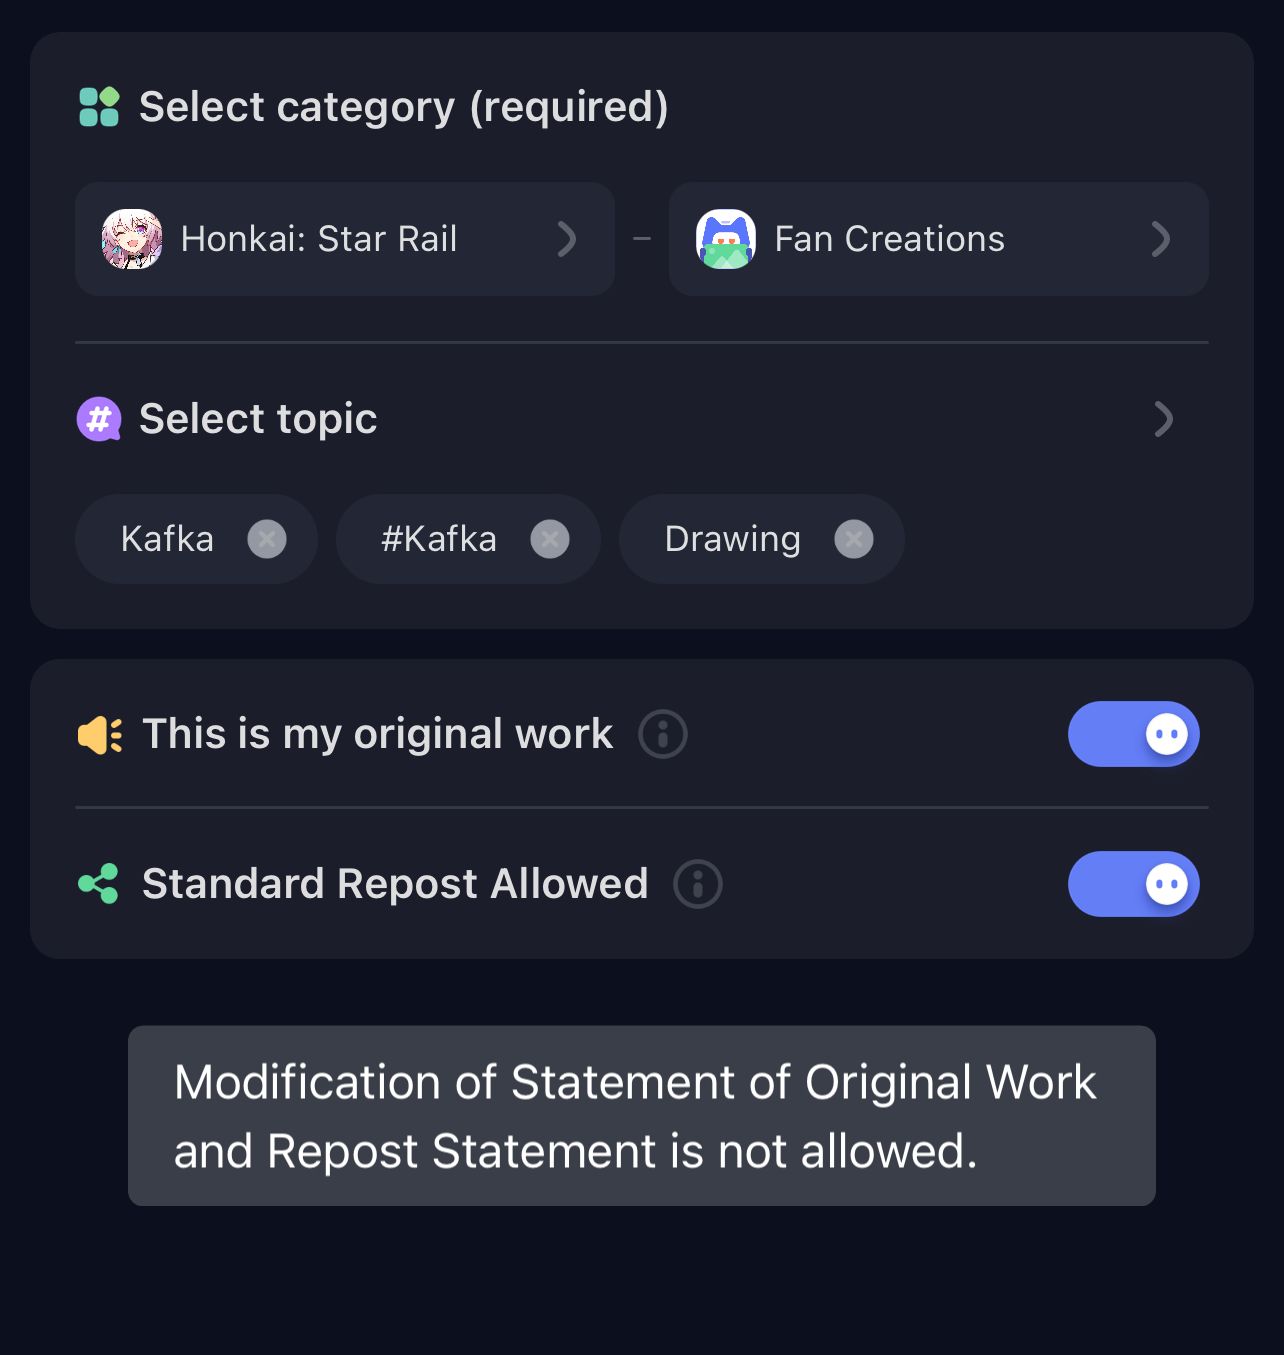
Task: Remove the 'Kafka' topic tag
Action: tap(267, 539)
